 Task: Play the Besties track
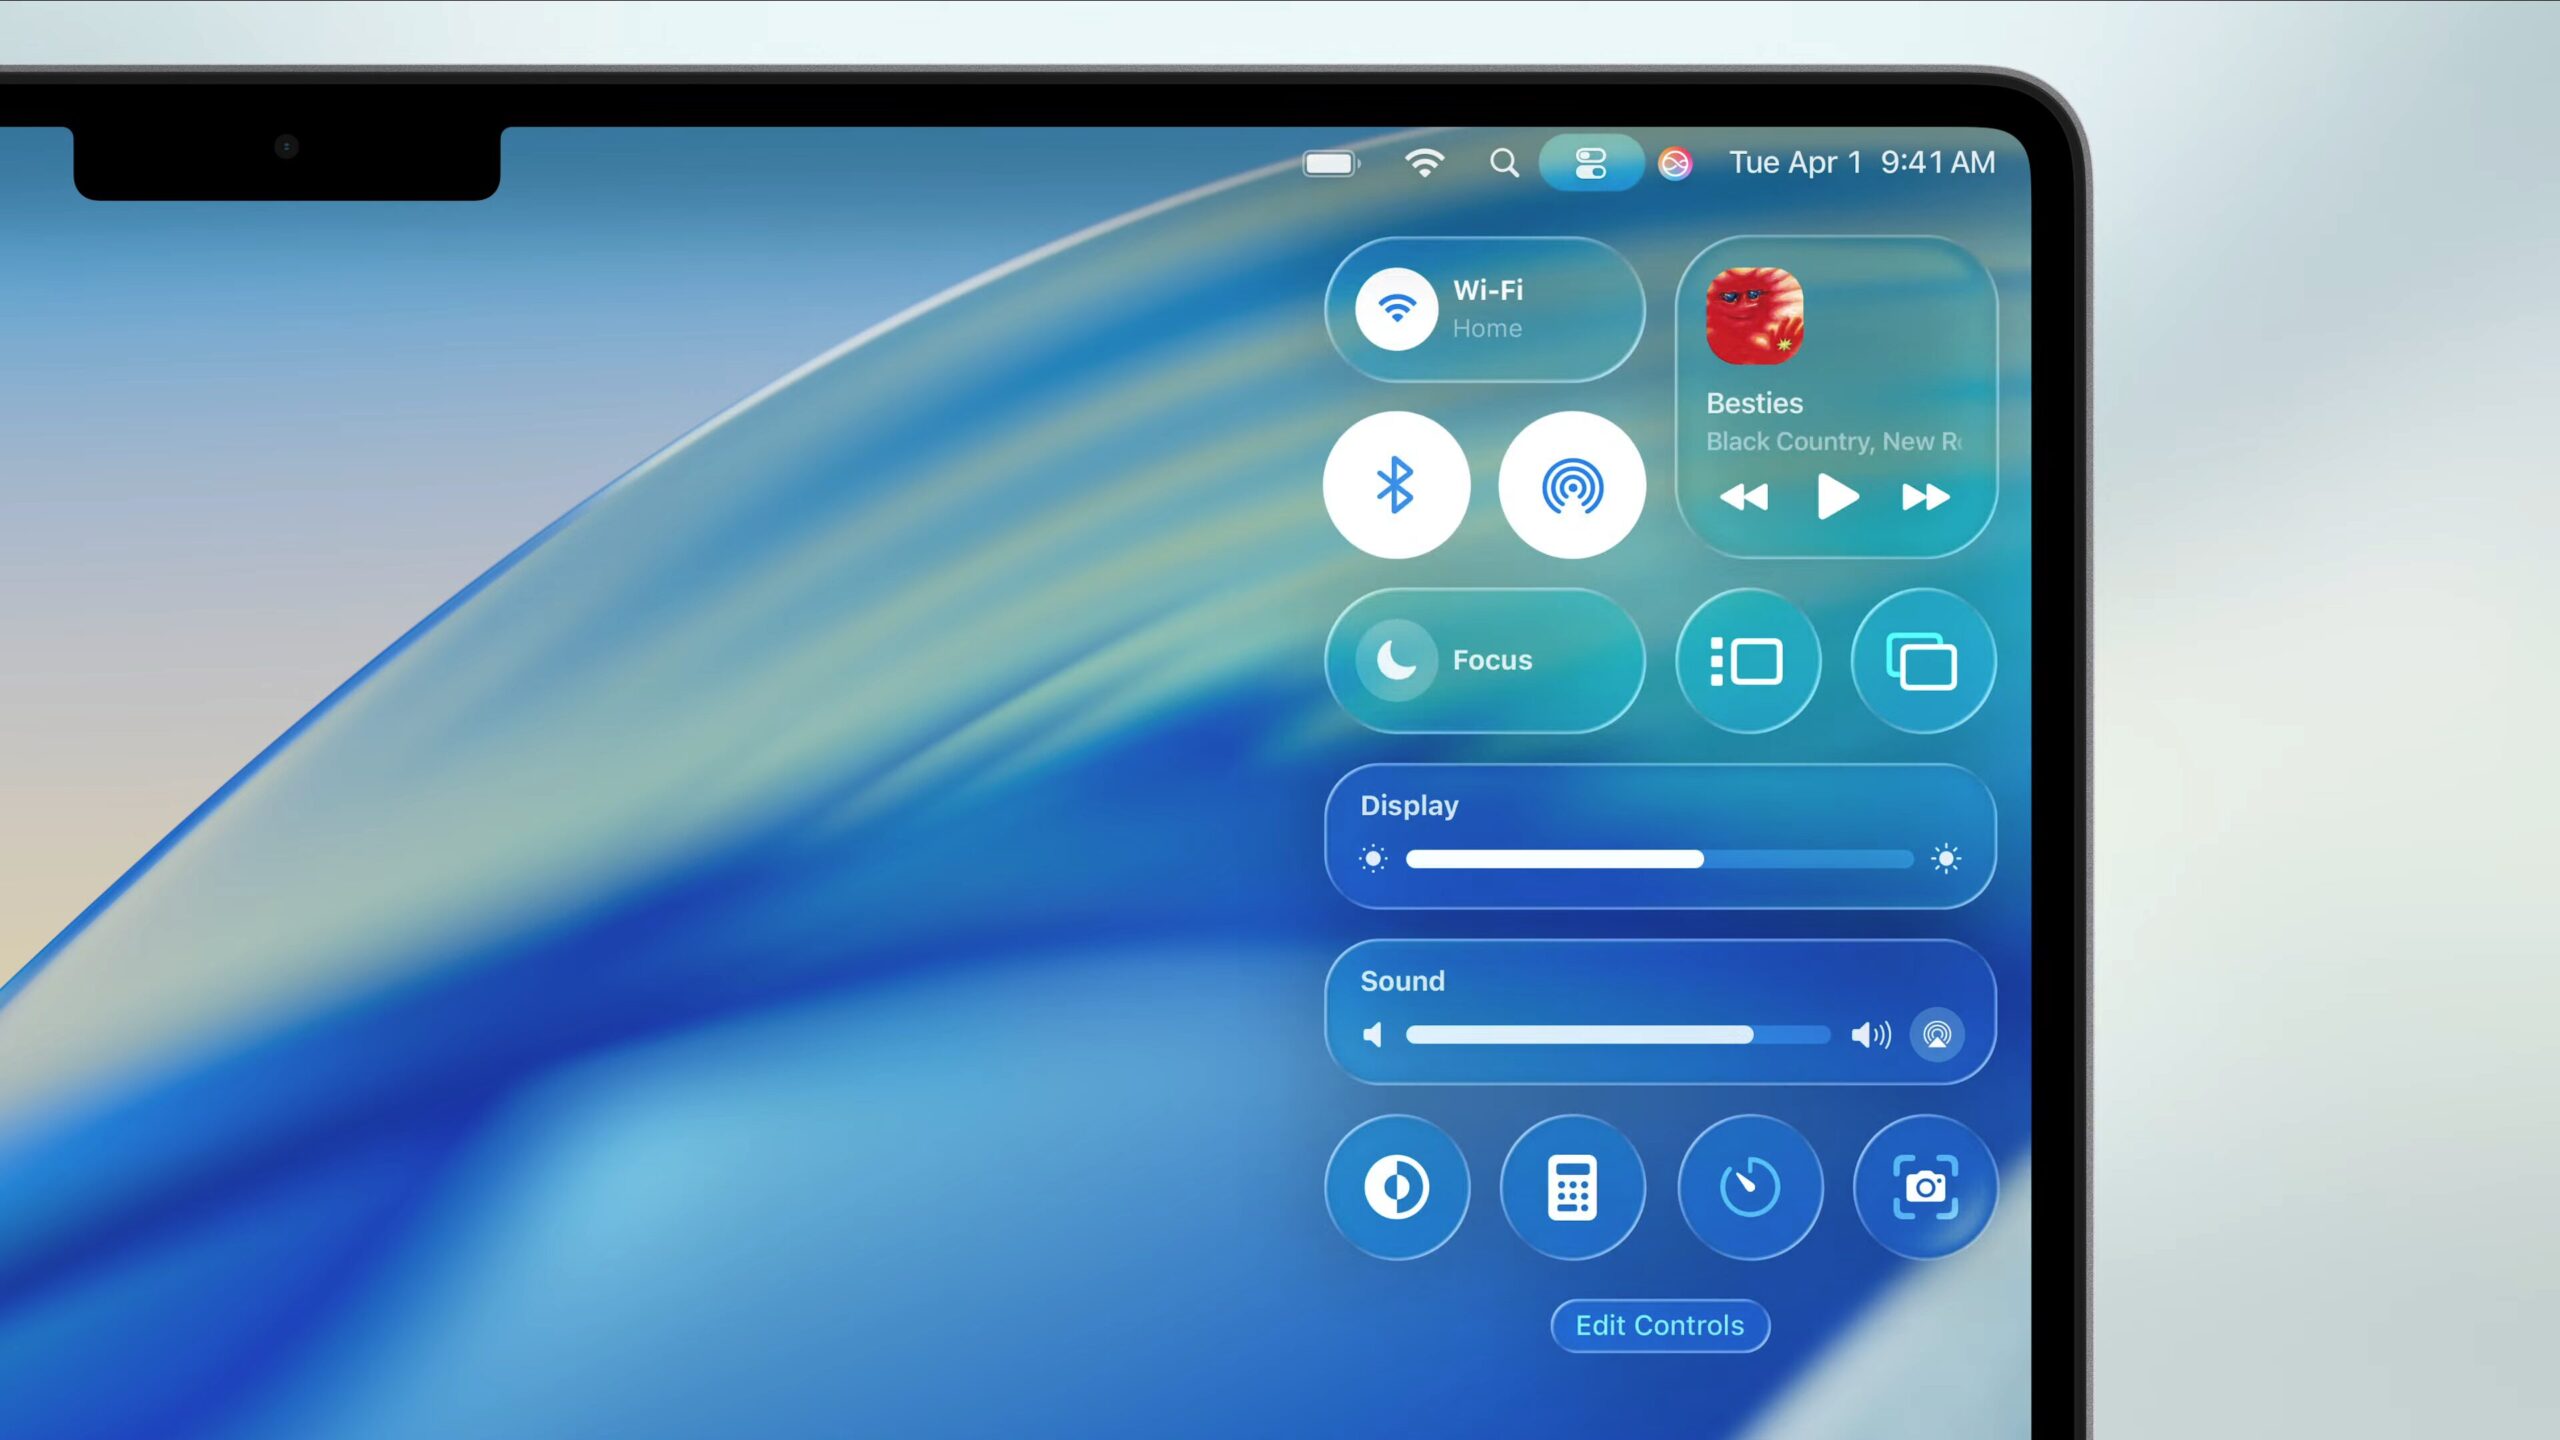tap(1837, 497)
